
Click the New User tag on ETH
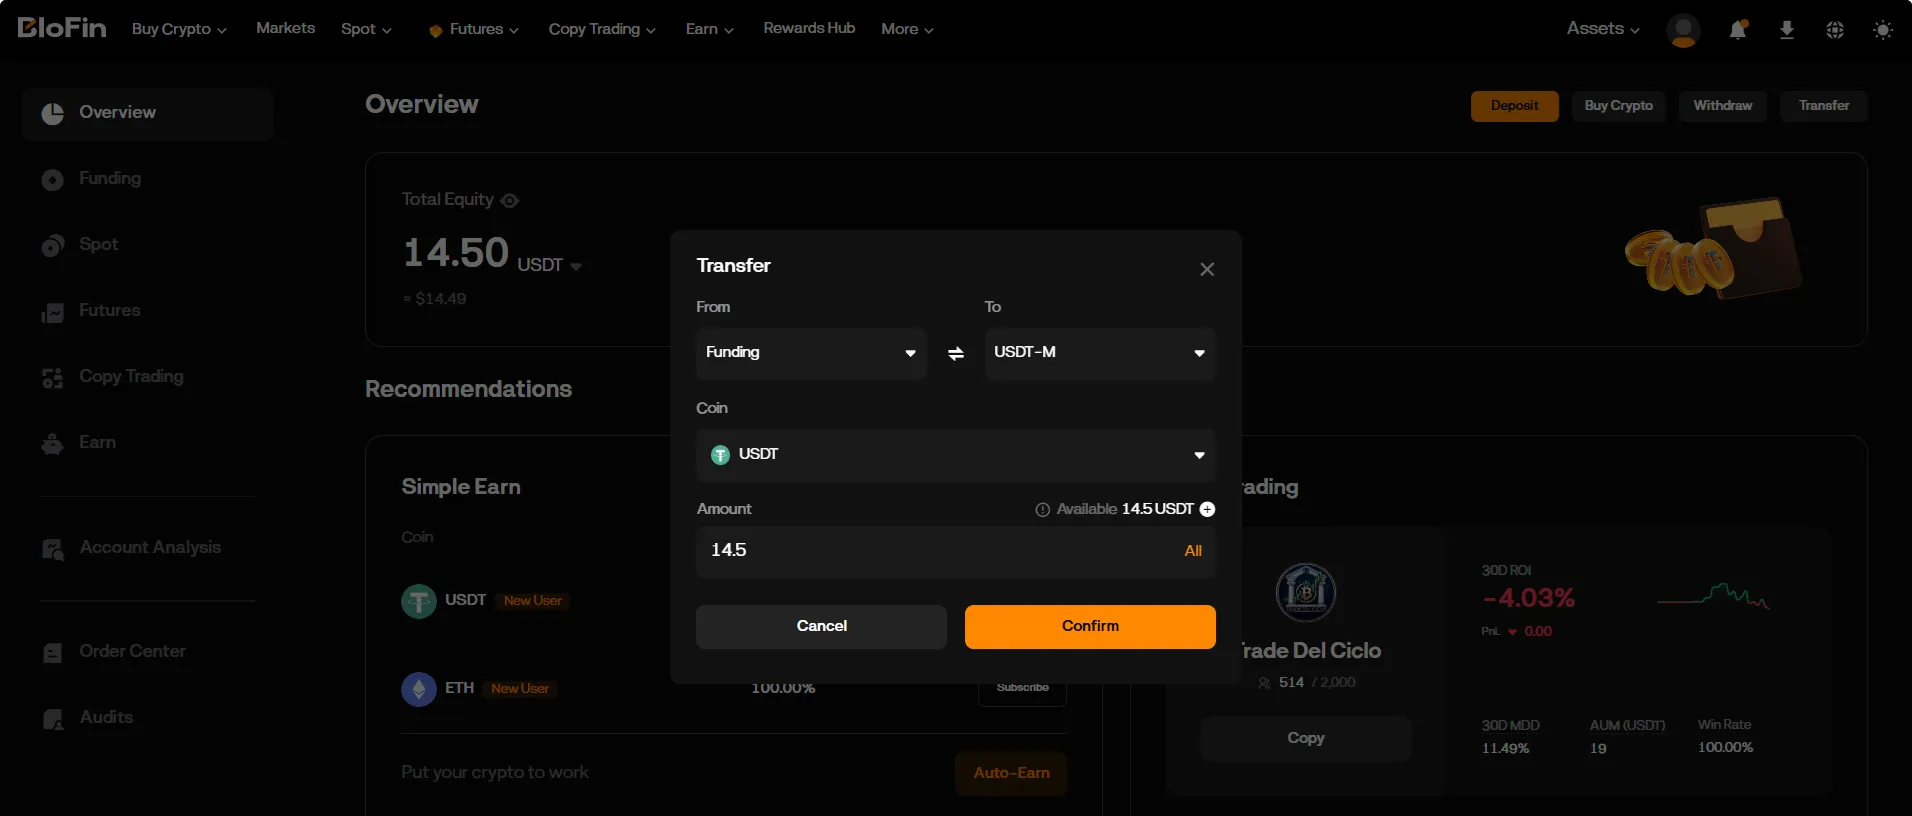[x=519, y=689]
